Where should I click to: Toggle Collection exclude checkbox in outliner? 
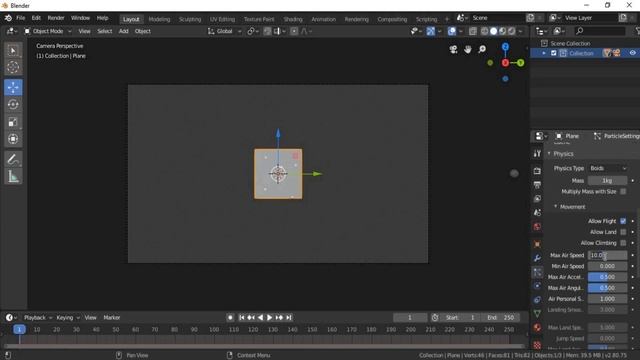click(553, 53)
